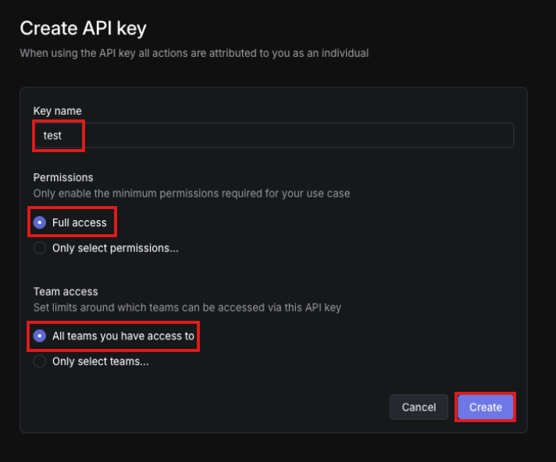Screen dimensions: 556x462
Task: Choose the Only select permissions radio button
Action: 40,248
